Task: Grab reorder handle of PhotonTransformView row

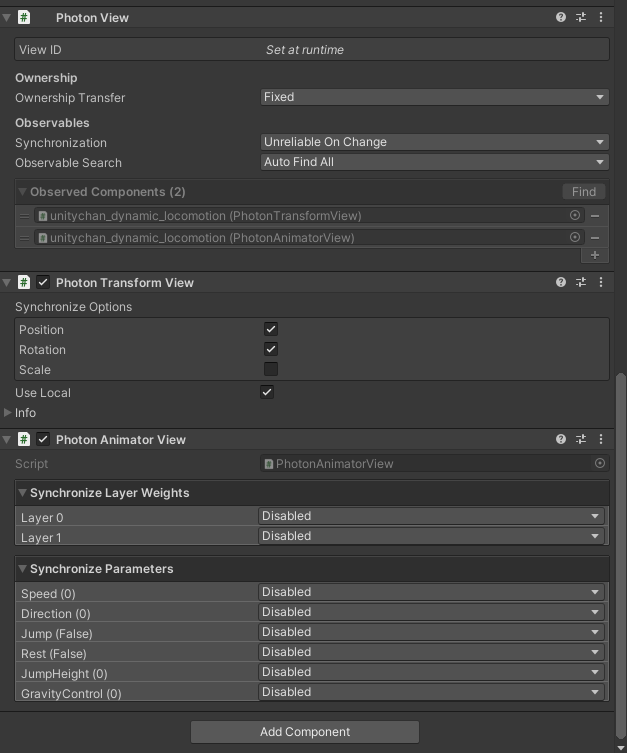Action: 24,216
